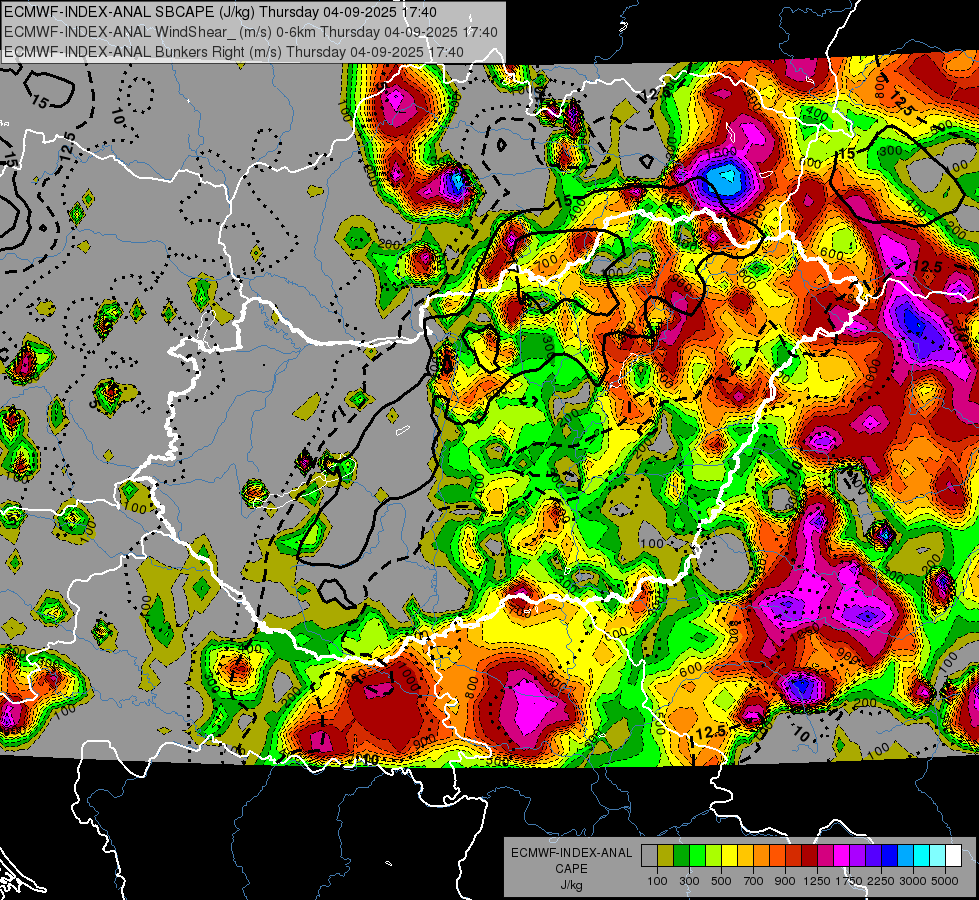Screen dimensions: 979x900
Task: Click the 1750 value under the legend
Action: tap(849, 881)
